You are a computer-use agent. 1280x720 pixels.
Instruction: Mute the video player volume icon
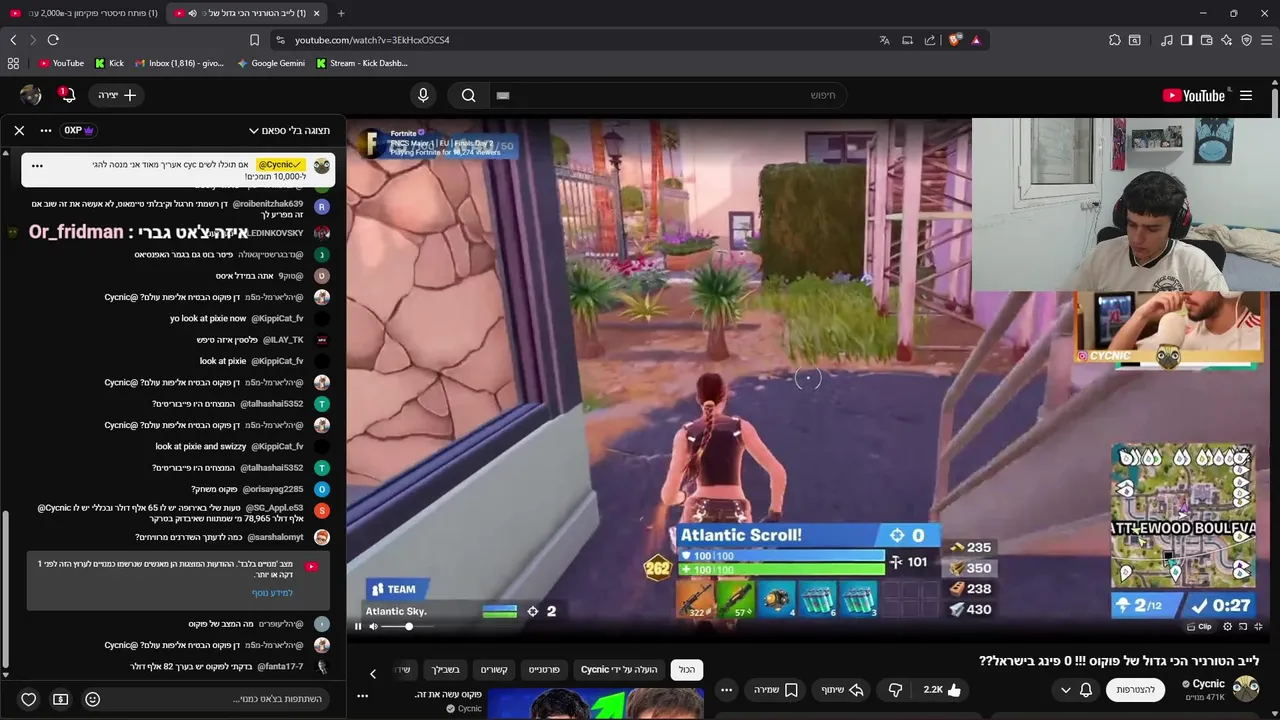pyautogui.click(x=374, y=627)
